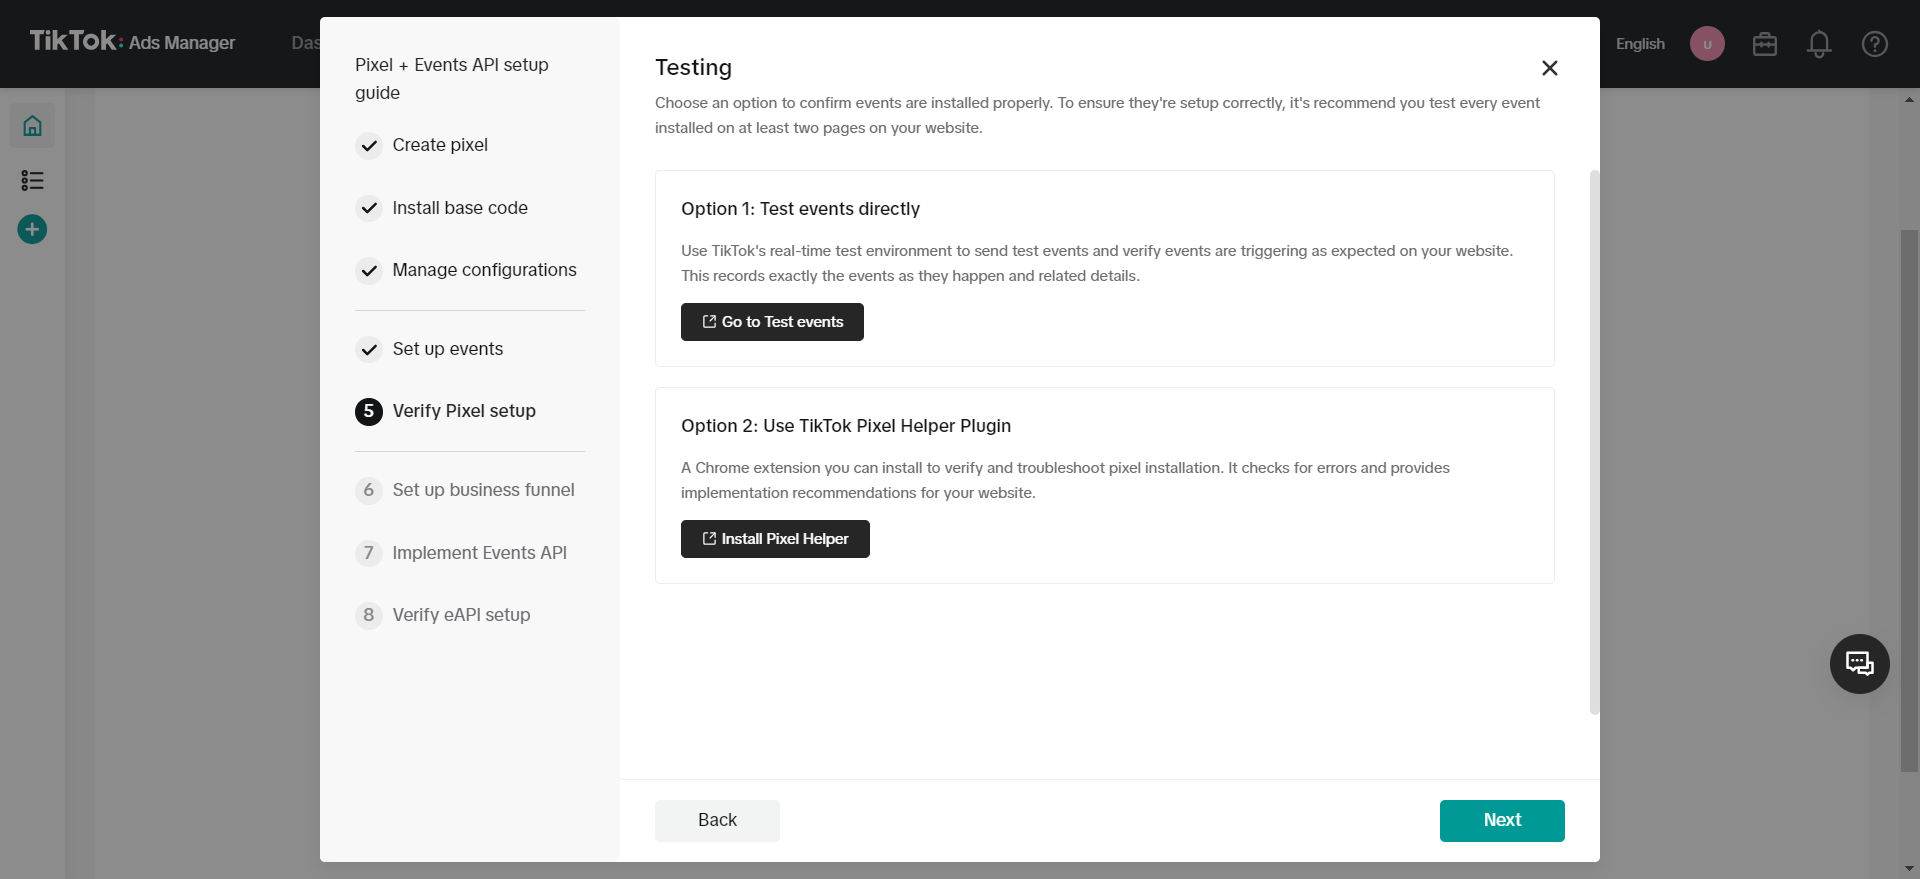Open the user avatar profile icon

click(1707, 44)
